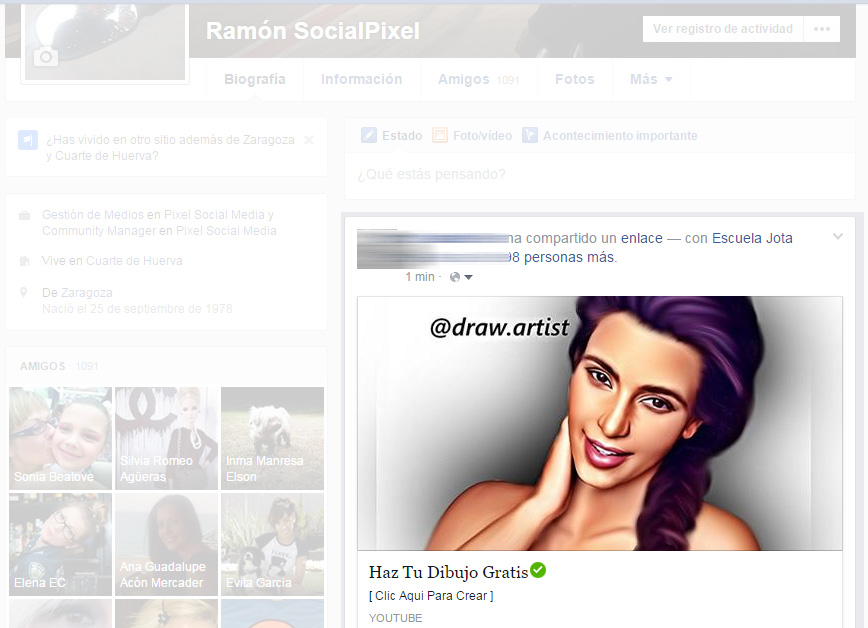The width and height of the screenshot is (868, 628).
Task: Open Evita Garcia friend thumbnail
Action: pyautogui.click(x=272, y=544)
